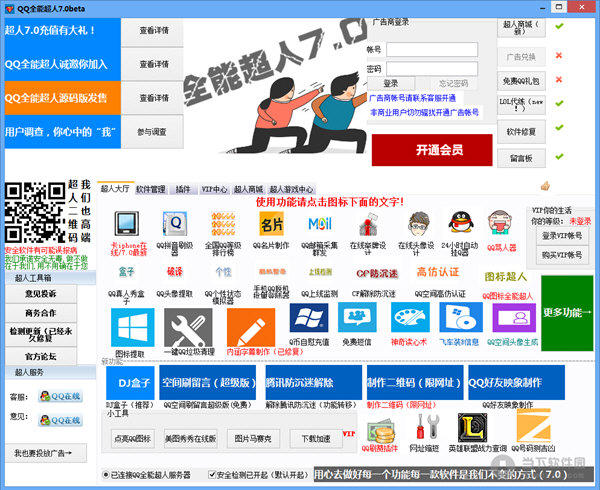This screenshot has height=490, width=600.
Task: Open the CF防沉迷 icon
Action: pyautogui.click(x=377, y=273)
